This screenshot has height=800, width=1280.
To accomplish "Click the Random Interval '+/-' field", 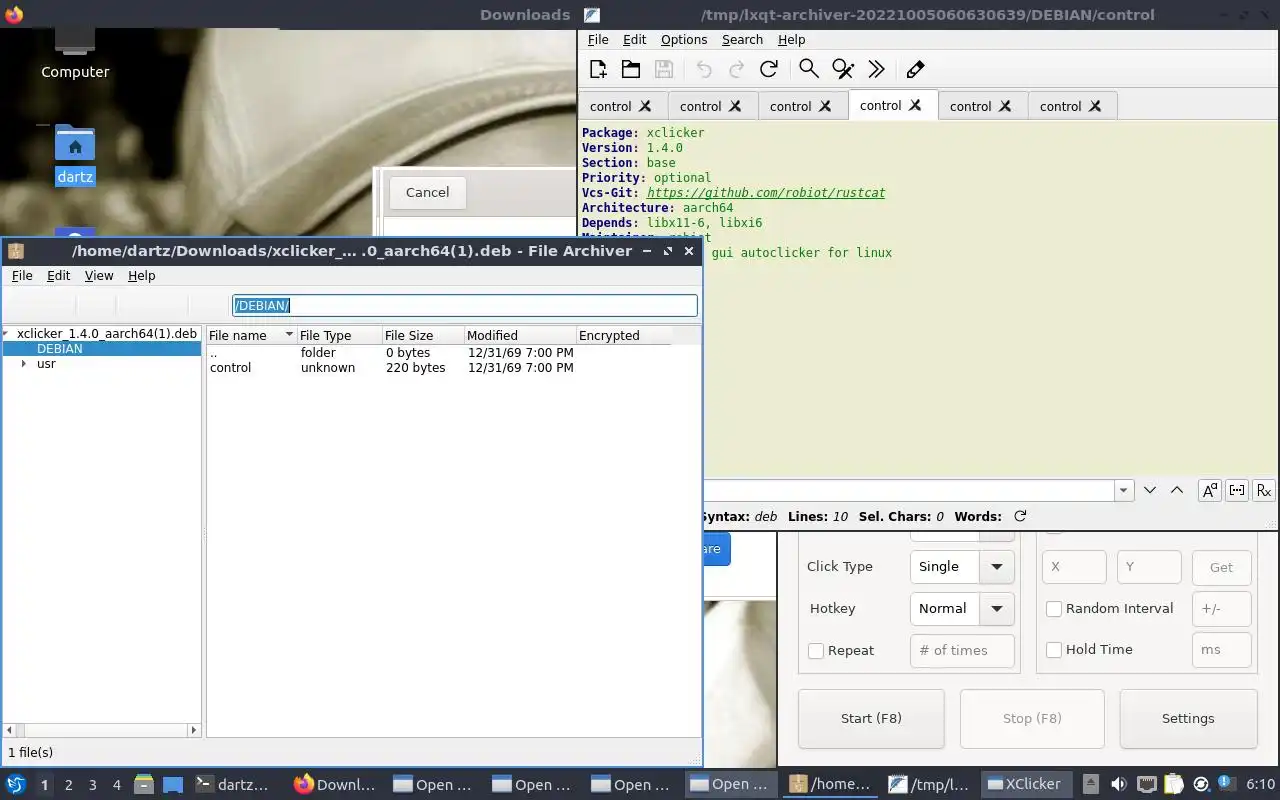I will click(1222, 608).
